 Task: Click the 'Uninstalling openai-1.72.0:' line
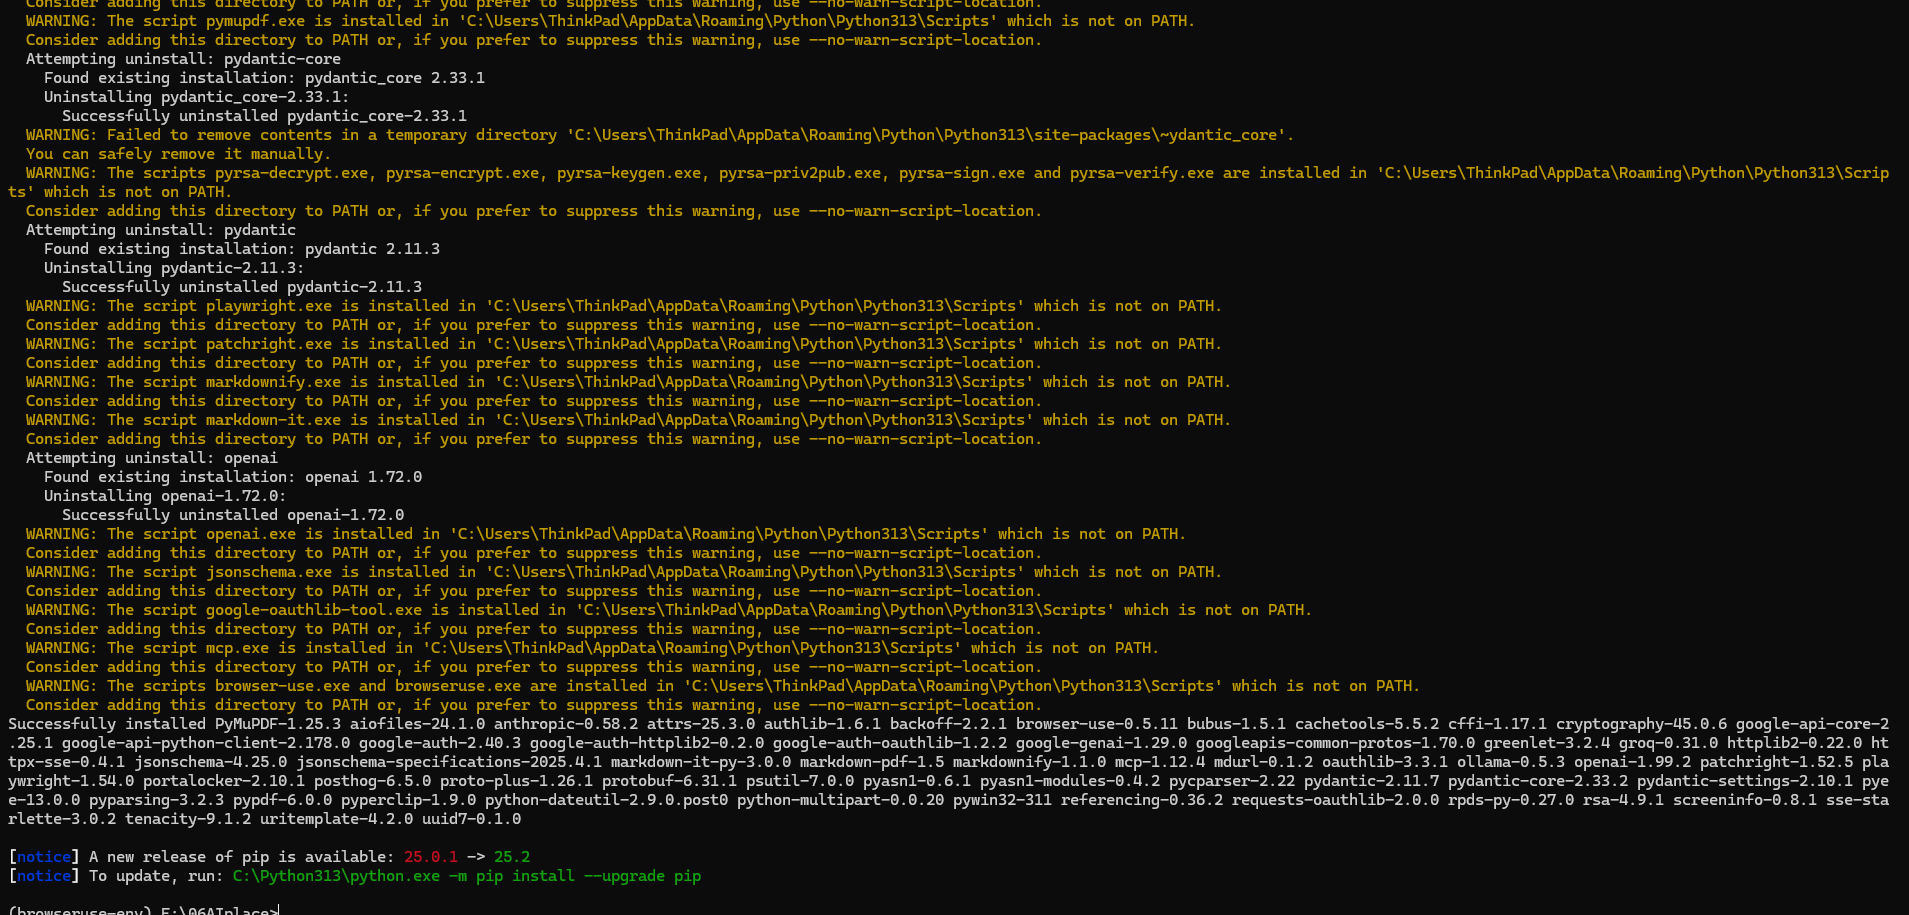tap(165, 496)
